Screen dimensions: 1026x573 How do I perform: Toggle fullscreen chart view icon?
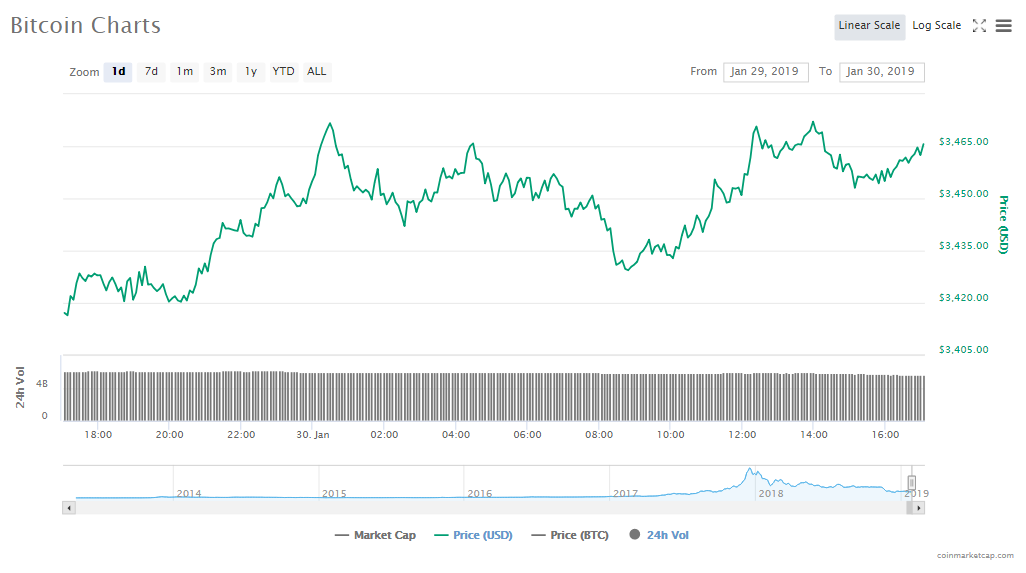click(979, 26)
